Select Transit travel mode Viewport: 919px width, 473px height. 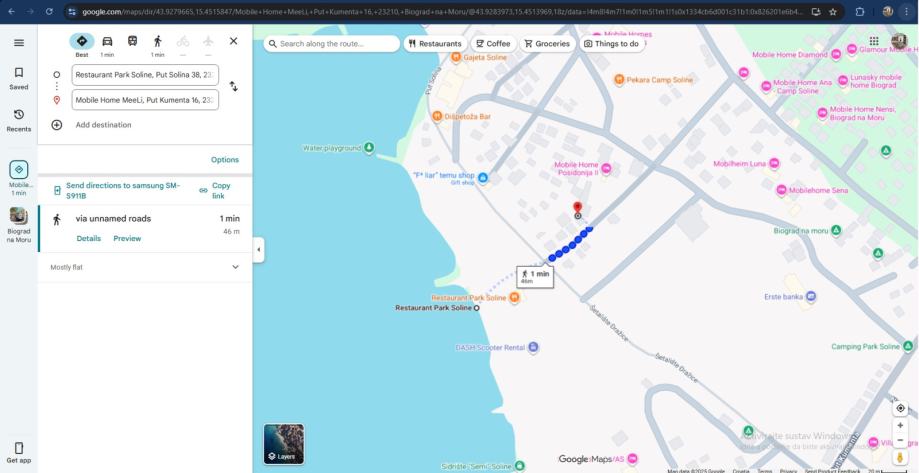tap(132, 42)
